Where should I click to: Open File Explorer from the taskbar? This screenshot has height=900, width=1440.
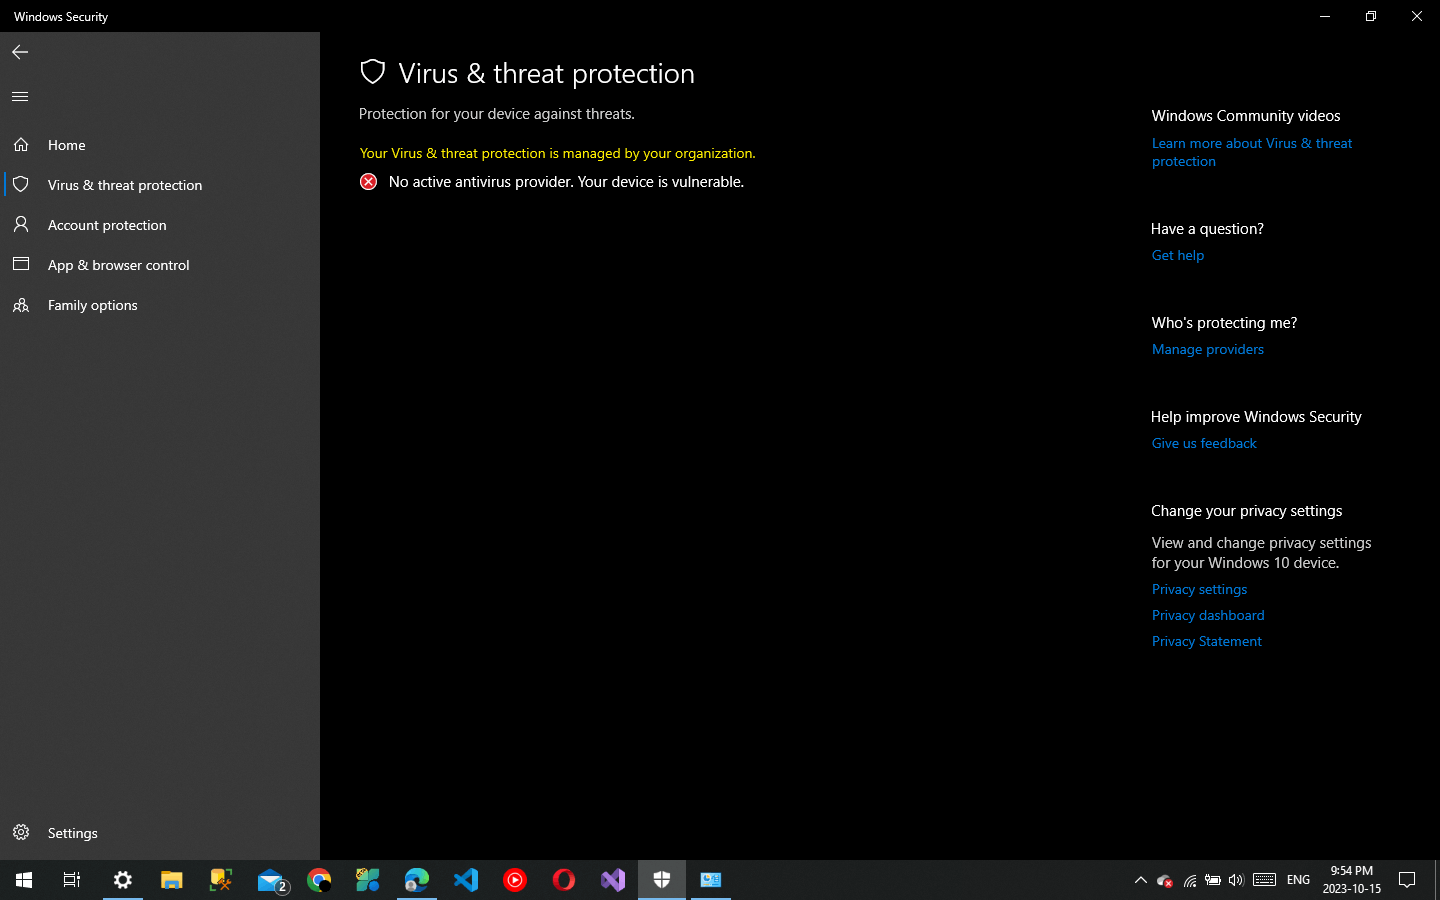click(x=172, y=880)
